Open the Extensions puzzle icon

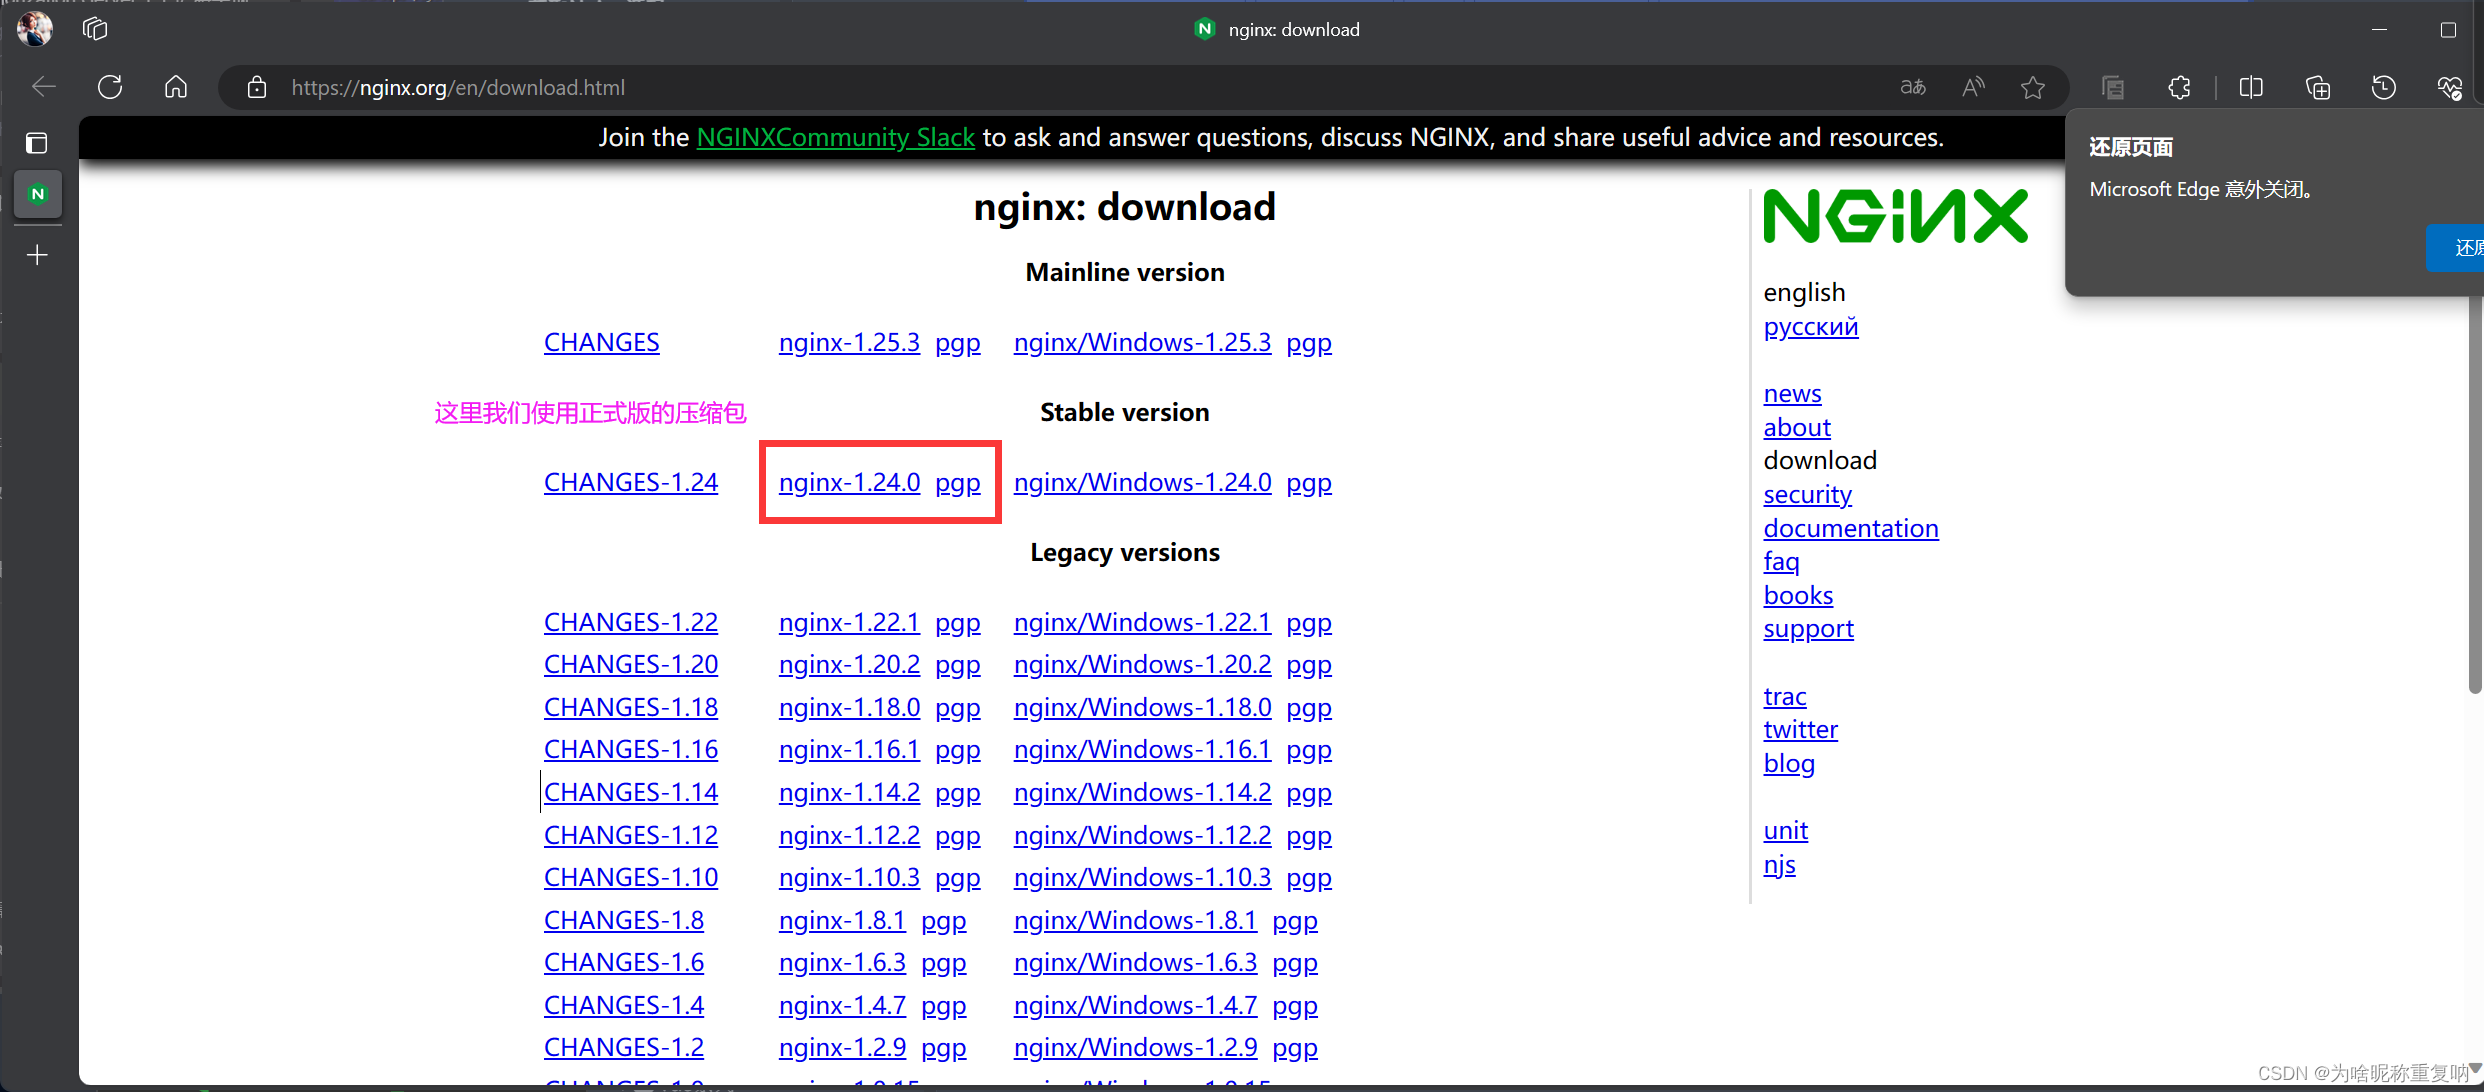coord(2180,87)
